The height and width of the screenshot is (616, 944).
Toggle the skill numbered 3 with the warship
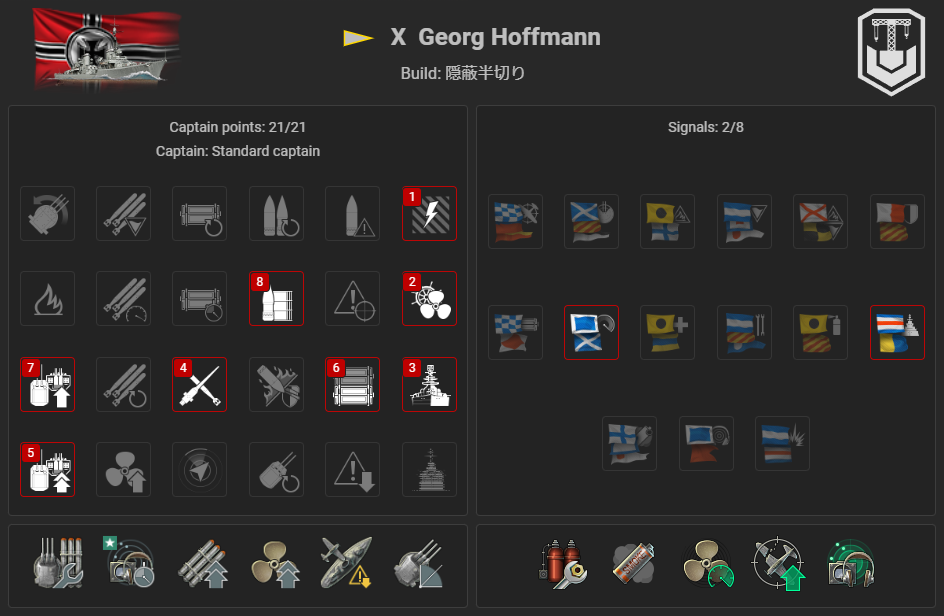coord(429,385)
